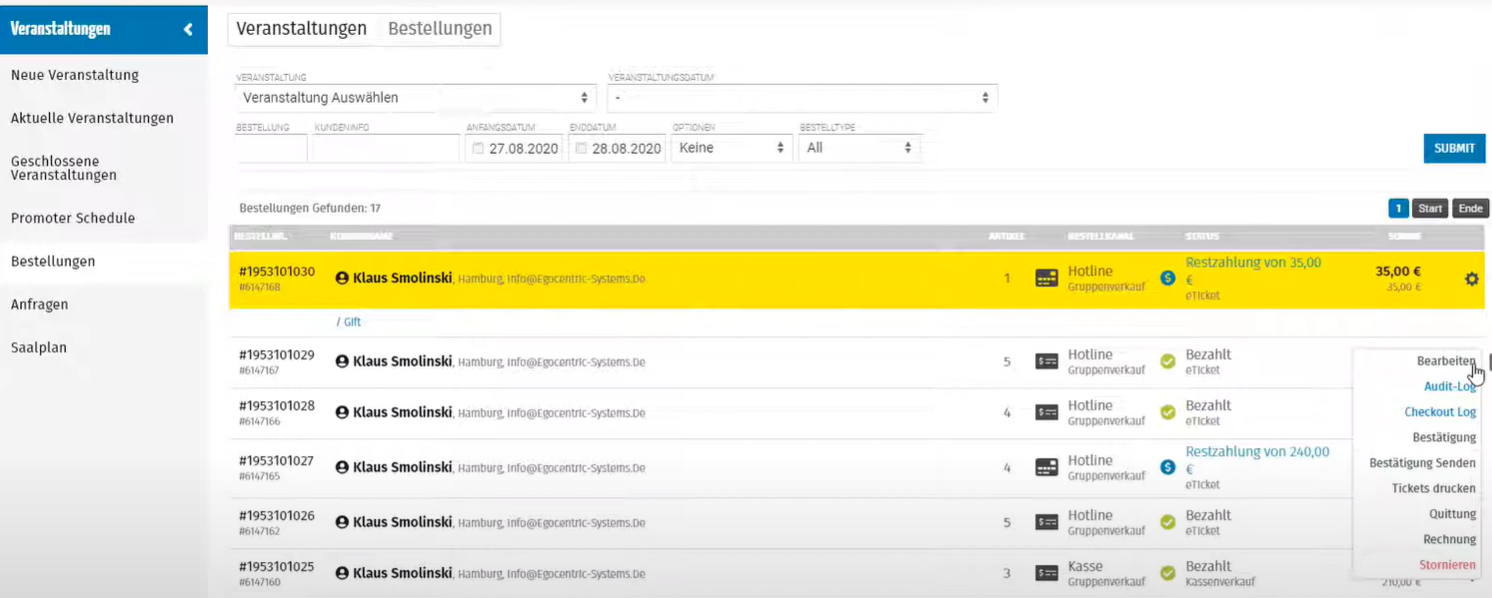Screen dimensions: 1492x598
Task: Click the calendar icon in Enddatum field
Action: click(581, 149)
